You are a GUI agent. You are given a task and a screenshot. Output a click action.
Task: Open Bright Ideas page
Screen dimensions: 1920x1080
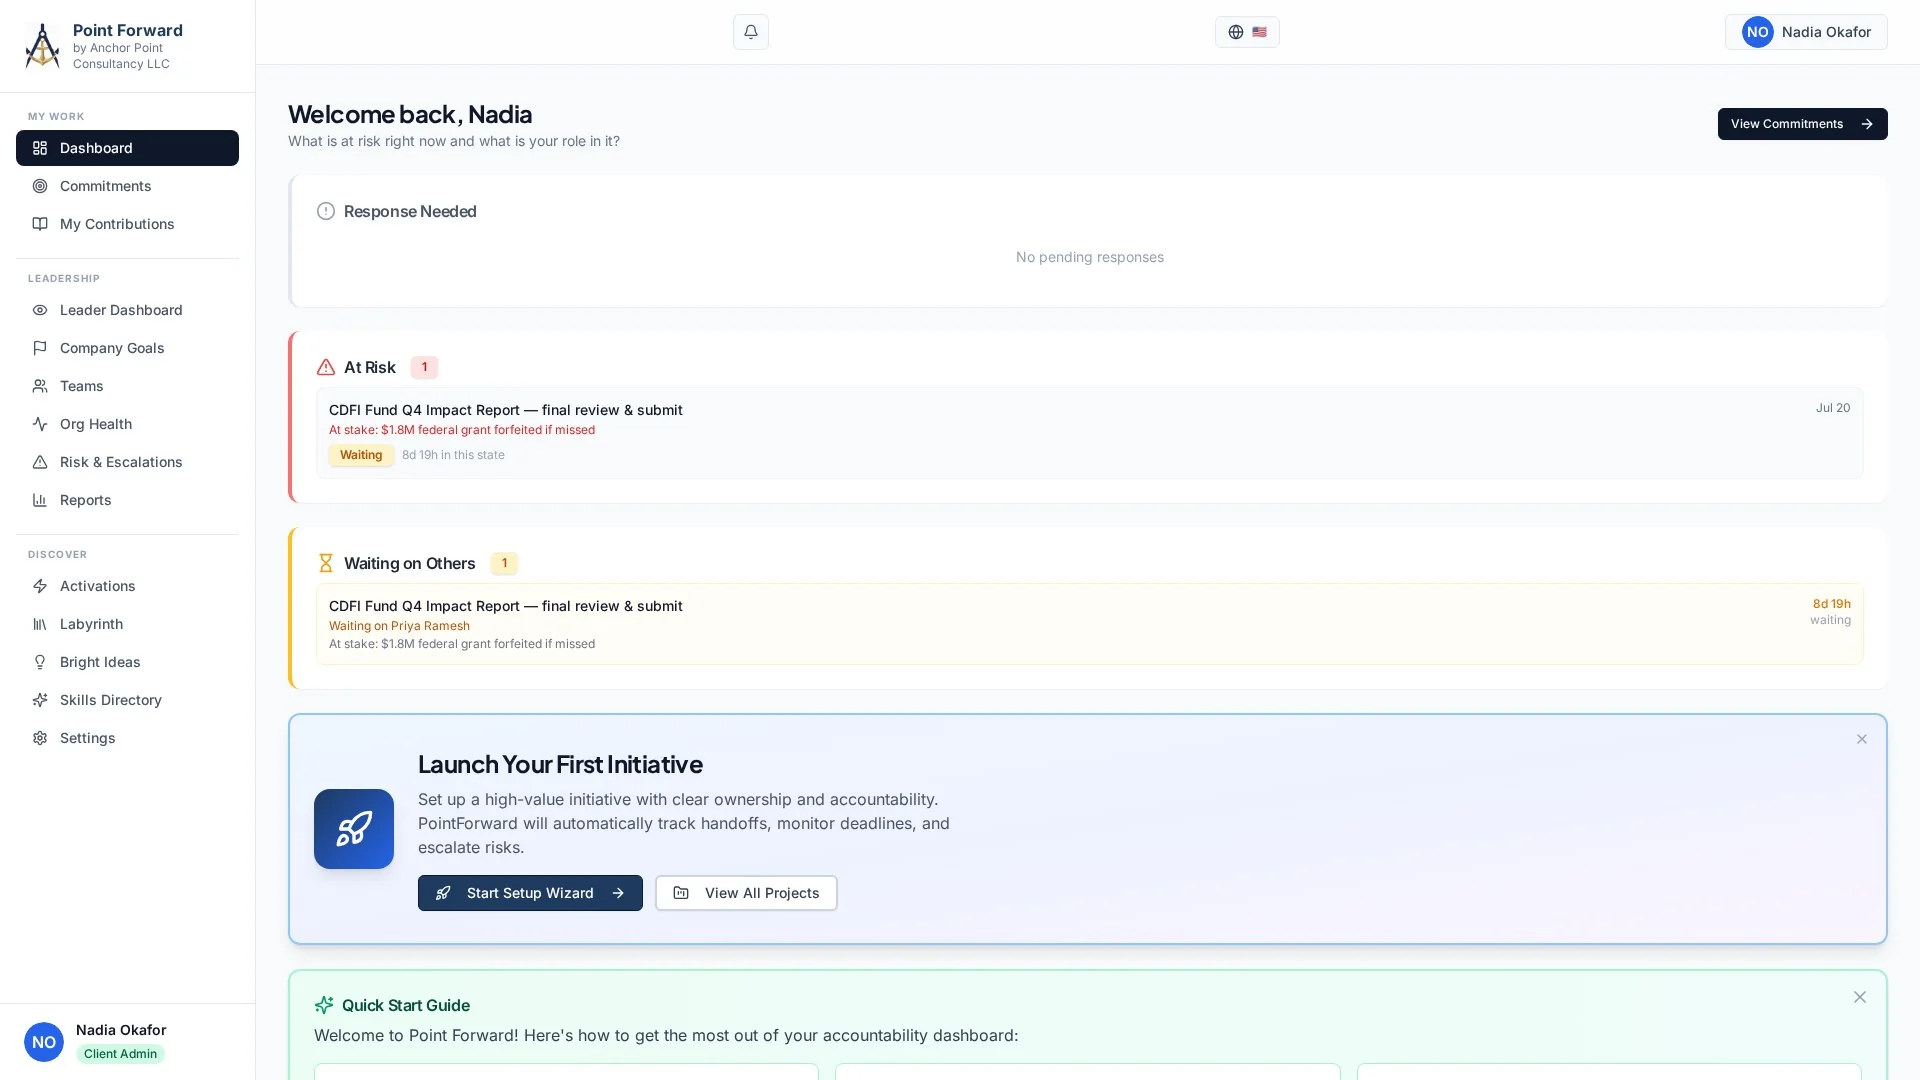coord(127,662)
